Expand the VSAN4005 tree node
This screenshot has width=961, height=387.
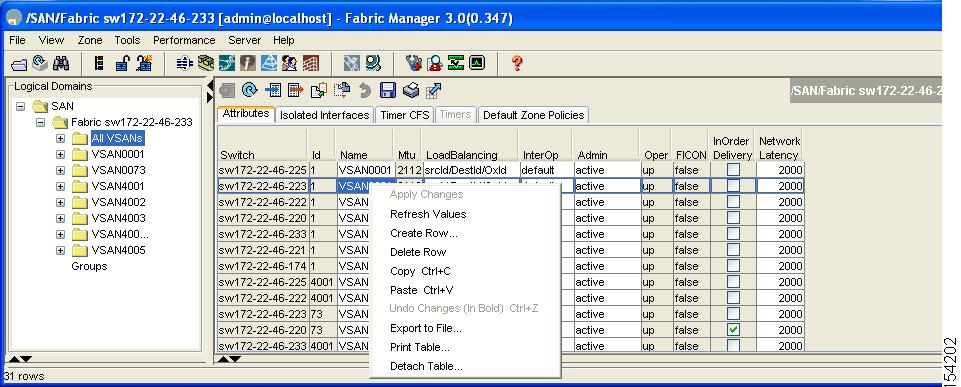(60, 250)
